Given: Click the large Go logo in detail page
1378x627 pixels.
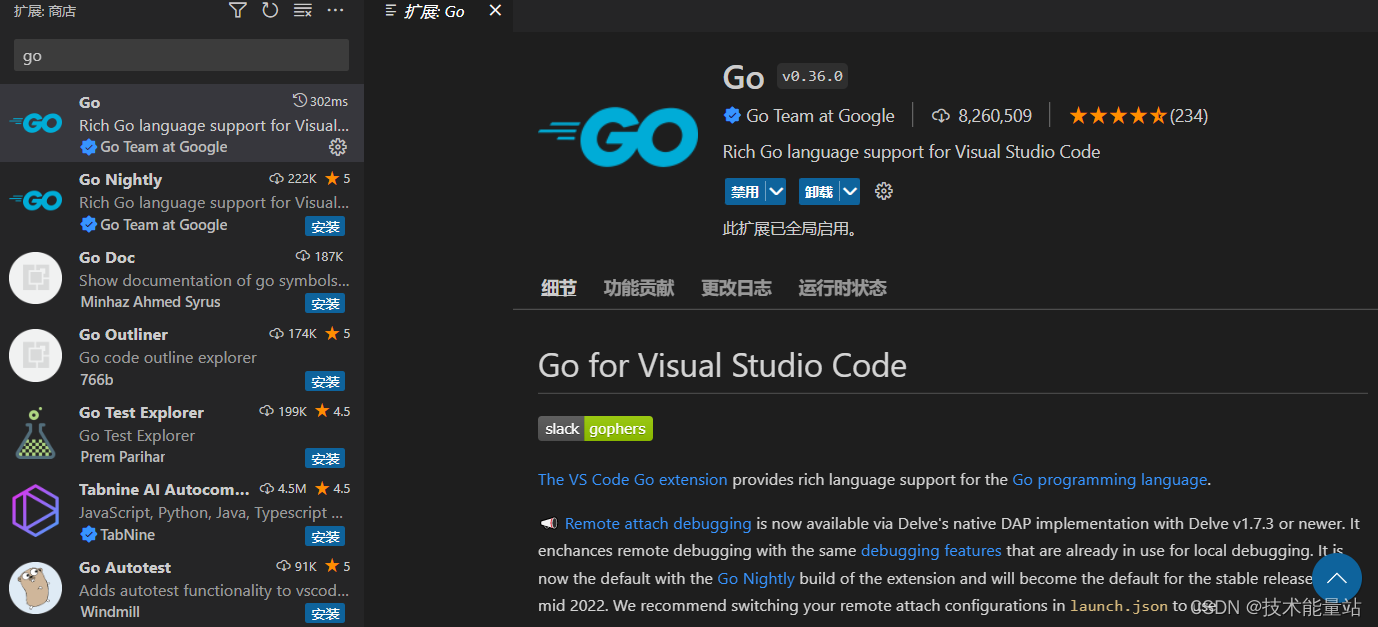Looking at the screenshot, I should point(618,136).
